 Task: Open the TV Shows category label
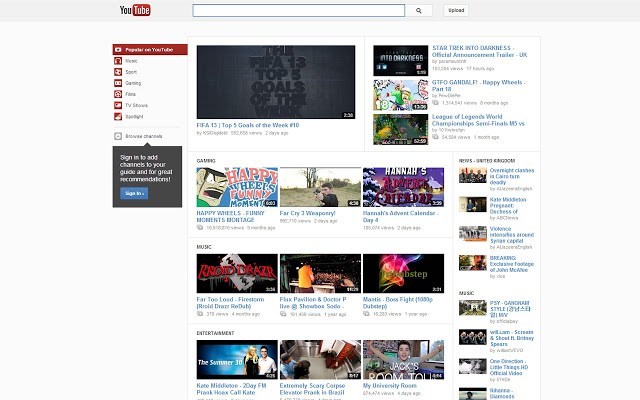tap(137, 105)
